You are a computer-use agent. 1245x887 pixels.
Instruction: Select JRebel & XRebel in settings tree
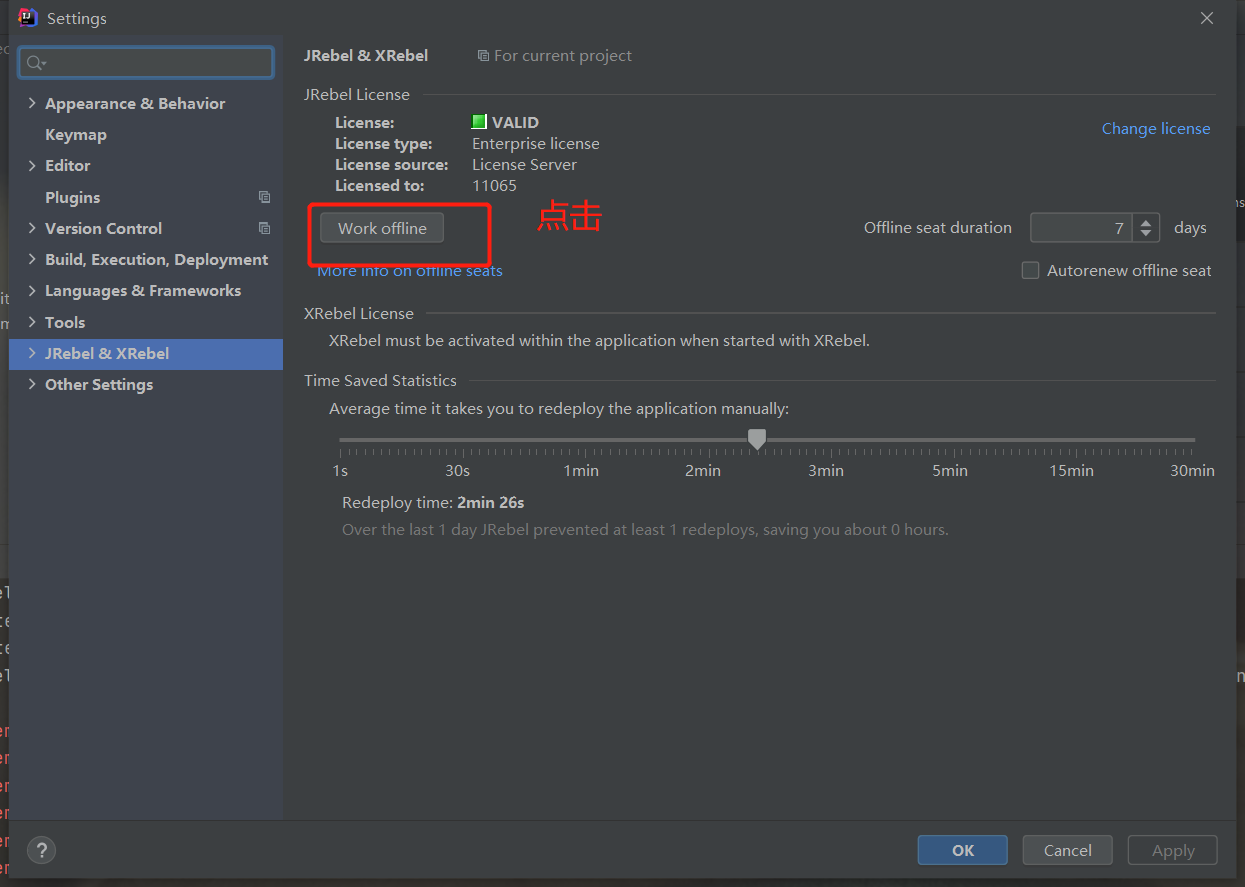coord(146,354)
